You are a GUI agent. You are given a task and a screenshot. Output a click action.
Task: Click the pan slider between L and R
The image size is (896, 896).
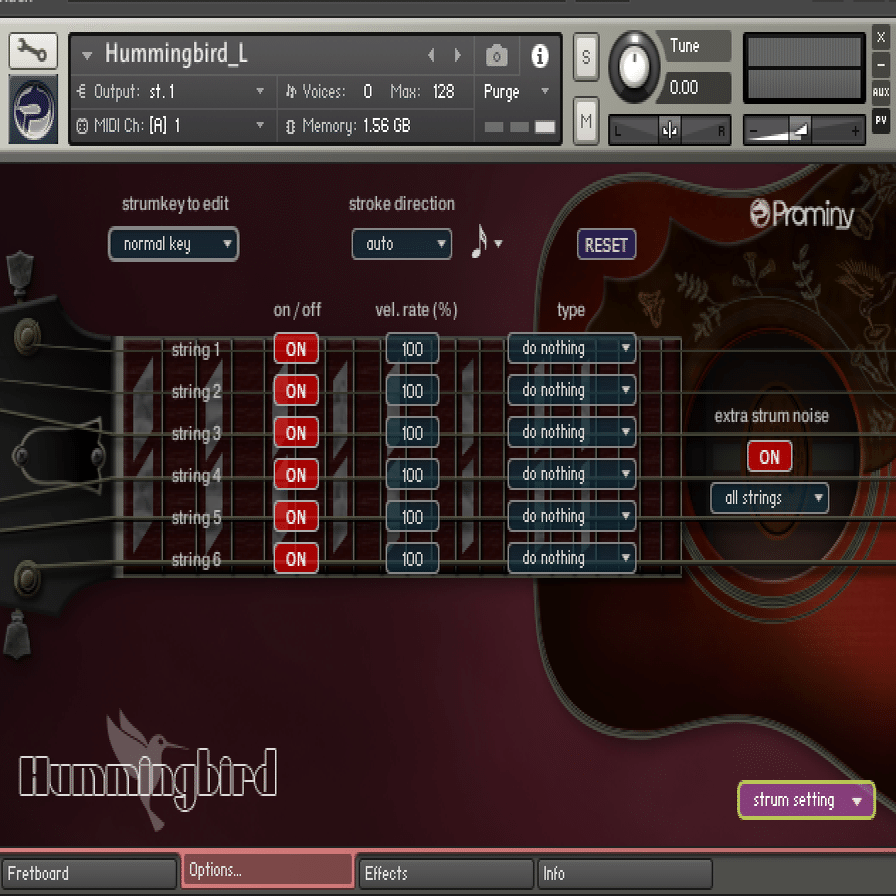point(669,130)
